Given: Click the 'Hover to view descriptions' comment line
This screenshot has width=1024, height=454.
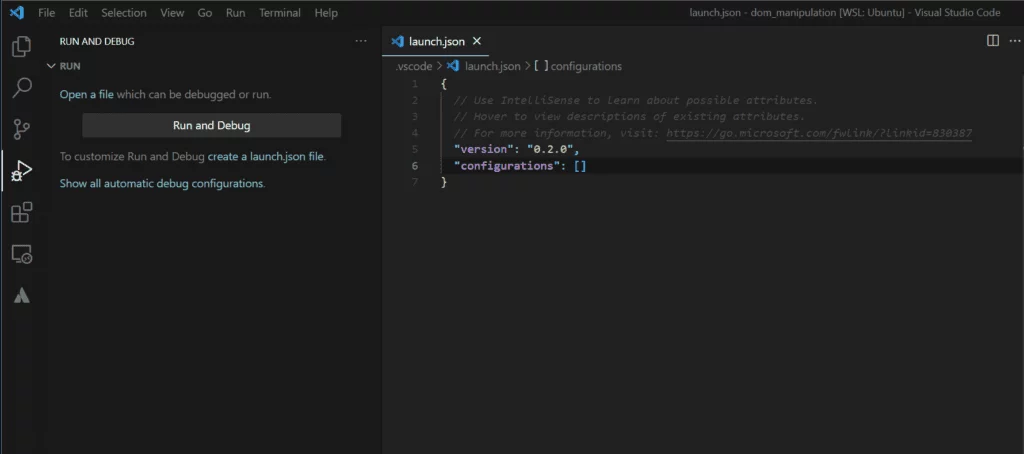Looking at the screenshot, I should (x=630, y=117).
